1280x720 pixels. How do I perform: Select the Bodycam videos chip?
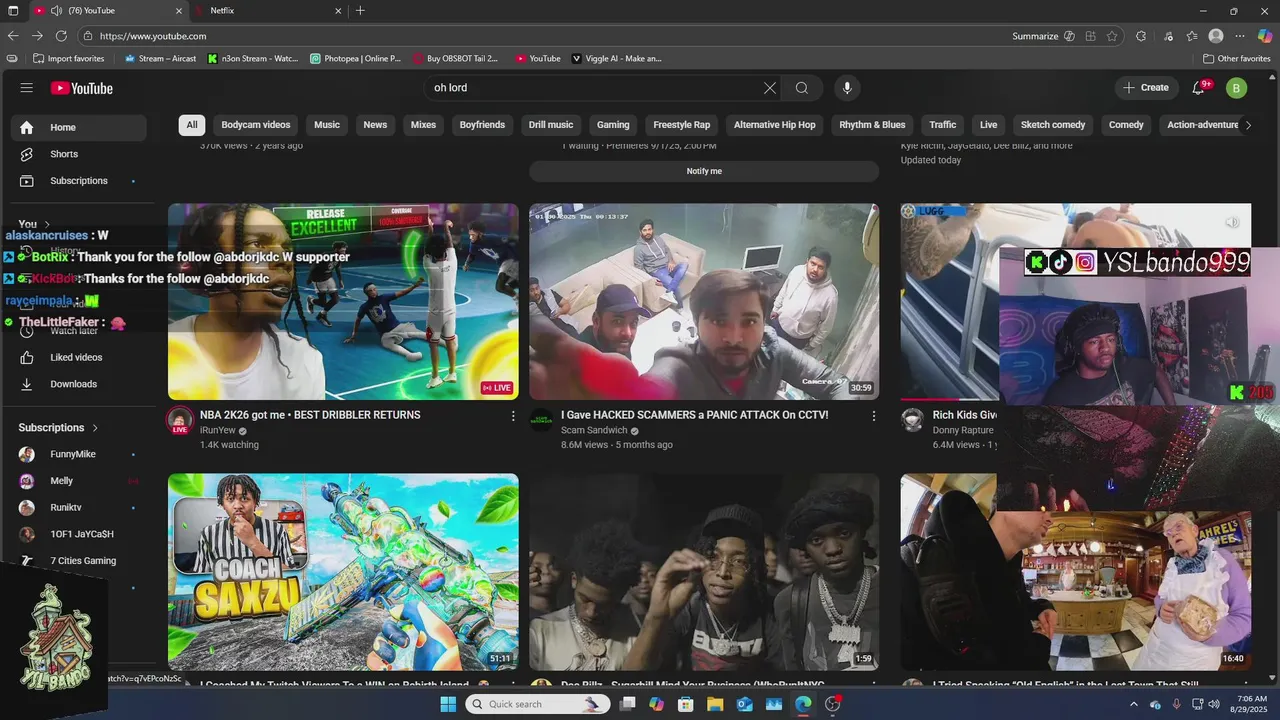tap(256, 125)
